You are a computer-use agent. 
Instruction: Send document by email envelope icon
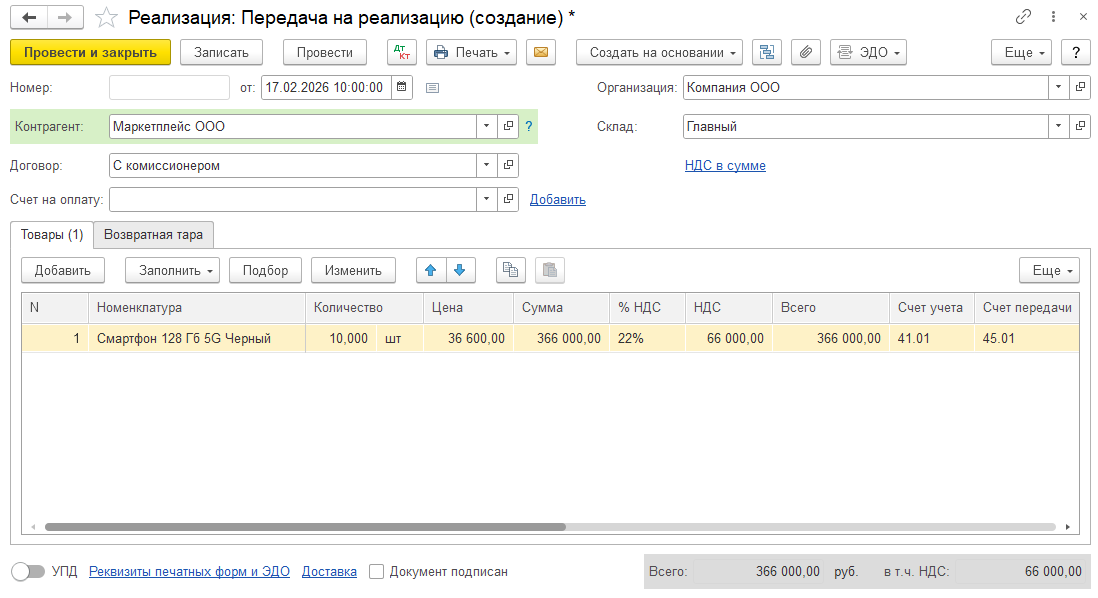[541, 53]
